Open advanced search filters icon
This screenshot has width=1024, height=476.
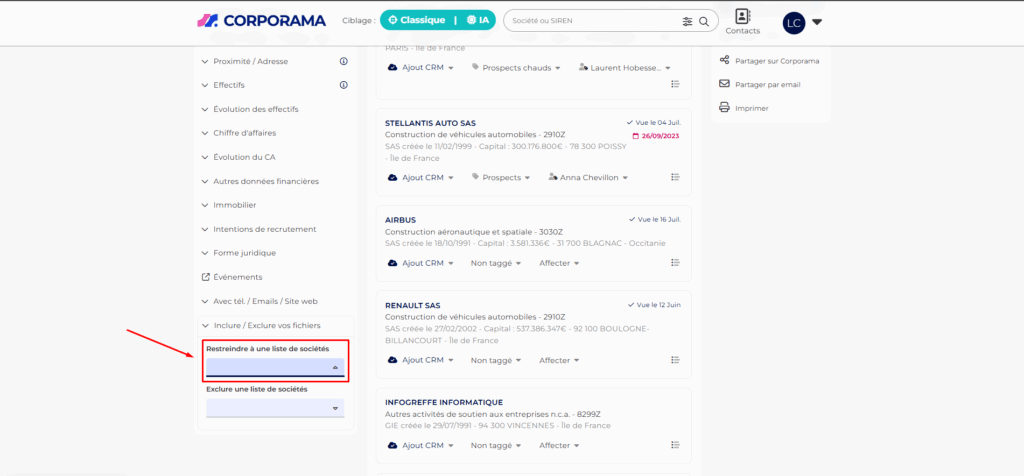click(687, 21)
